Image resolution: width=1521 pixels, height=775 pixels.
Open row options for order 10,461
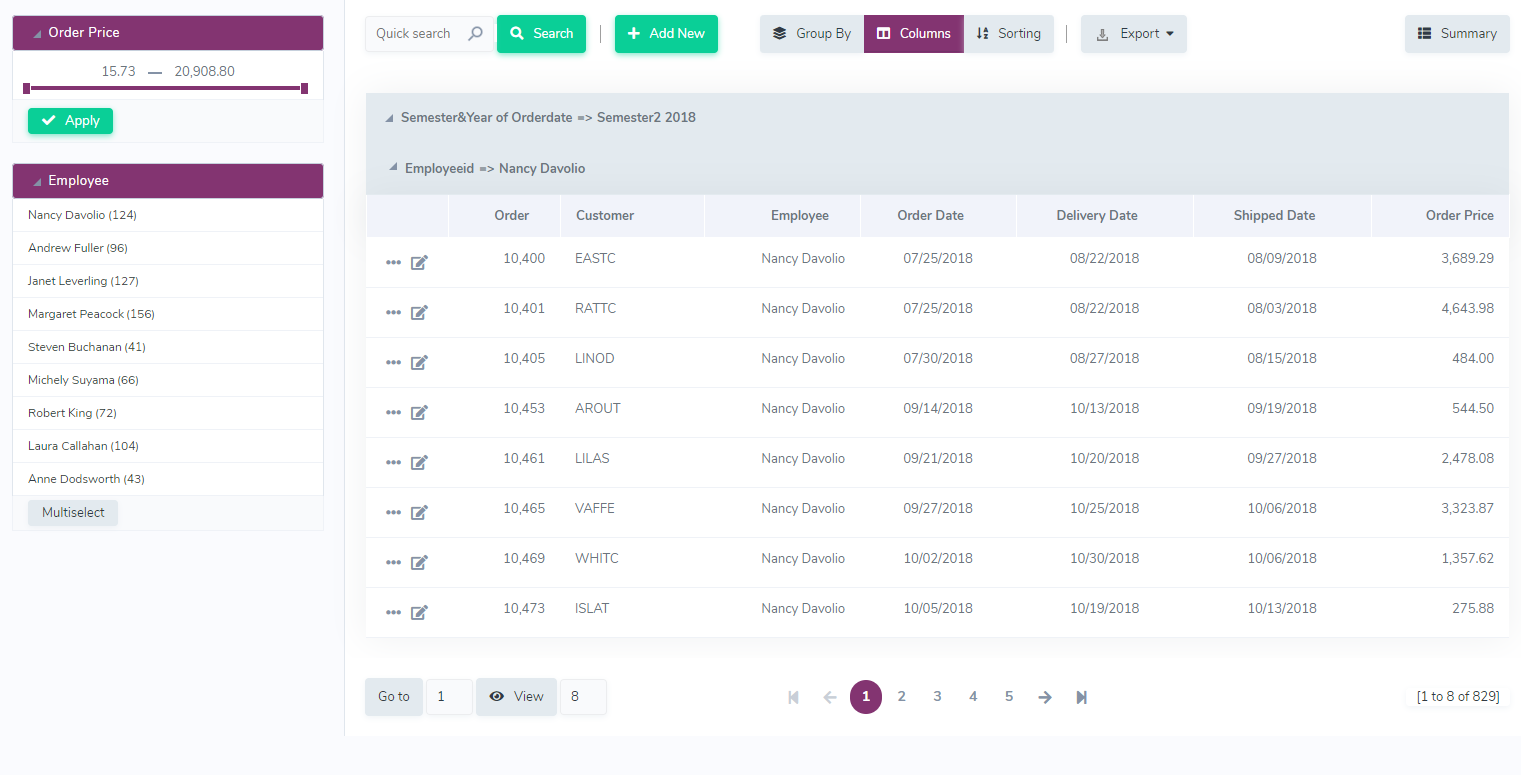click(393, 462)
